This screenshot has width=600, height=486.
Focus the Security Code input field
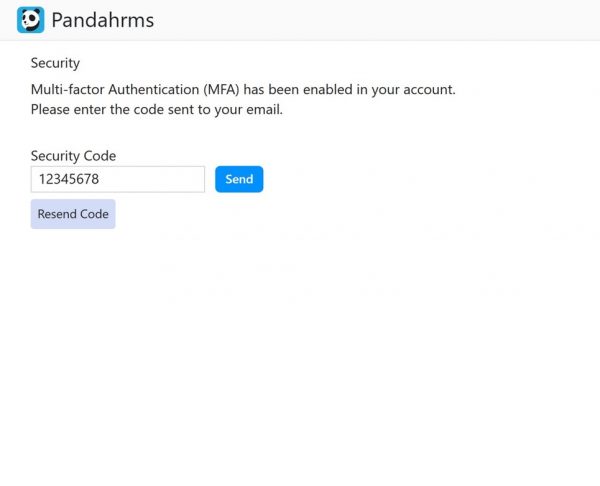[118, 179]
